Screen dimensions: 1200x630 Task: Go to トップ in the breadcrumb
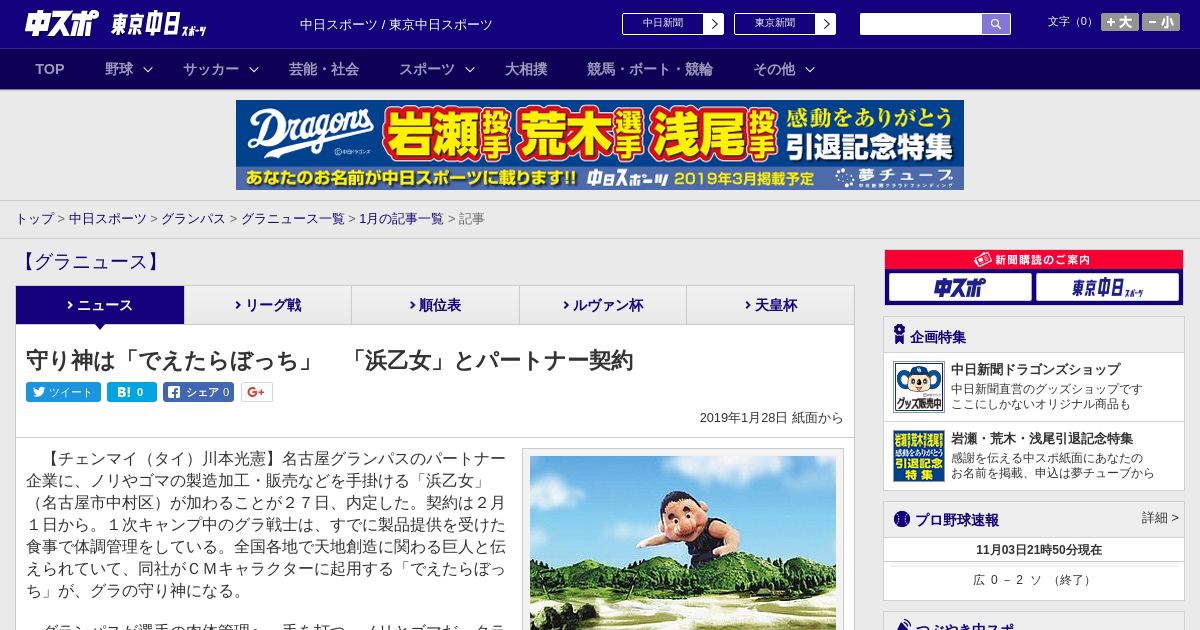pyautogui.click(x=34, y=219)
